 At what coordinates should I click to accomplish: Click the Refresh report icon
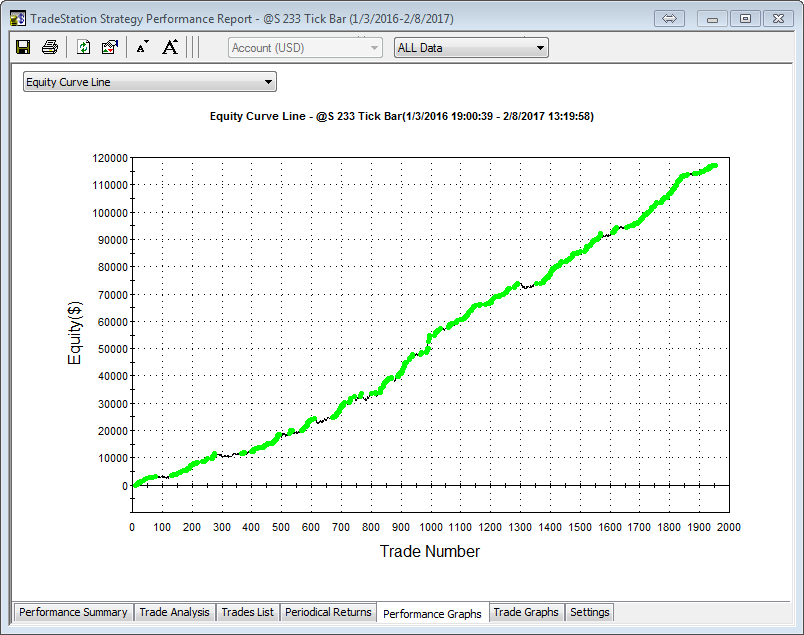(84, 47)
